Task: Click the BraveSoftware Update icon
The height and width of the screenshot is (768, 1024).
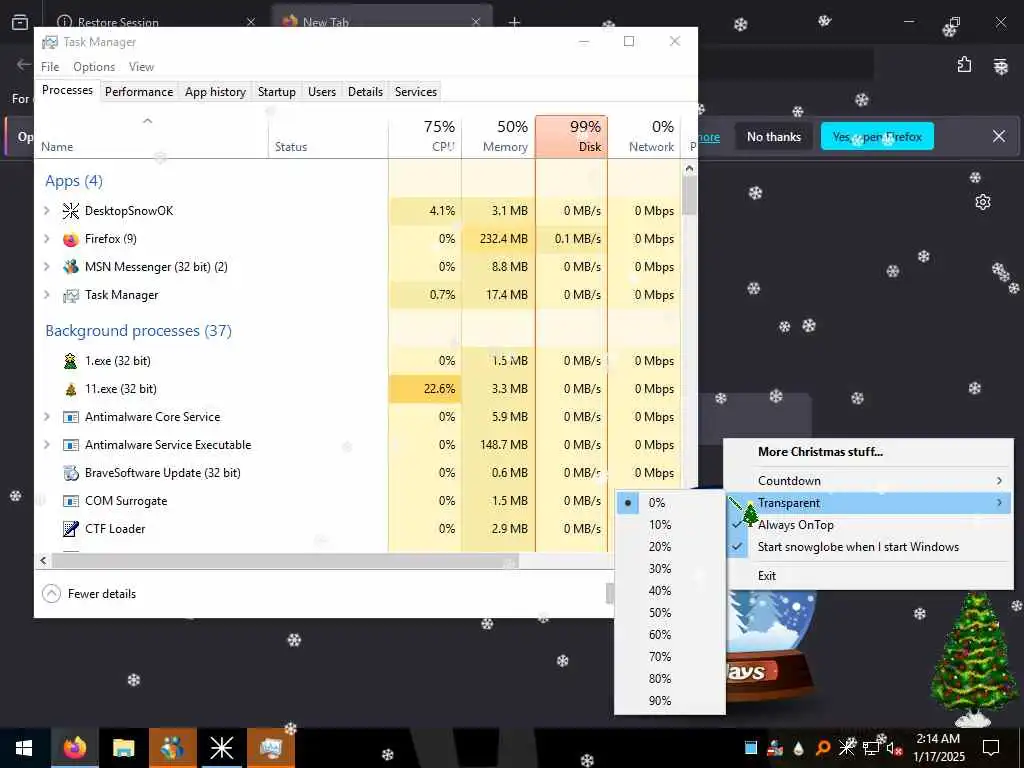Action: click(71, 472)
